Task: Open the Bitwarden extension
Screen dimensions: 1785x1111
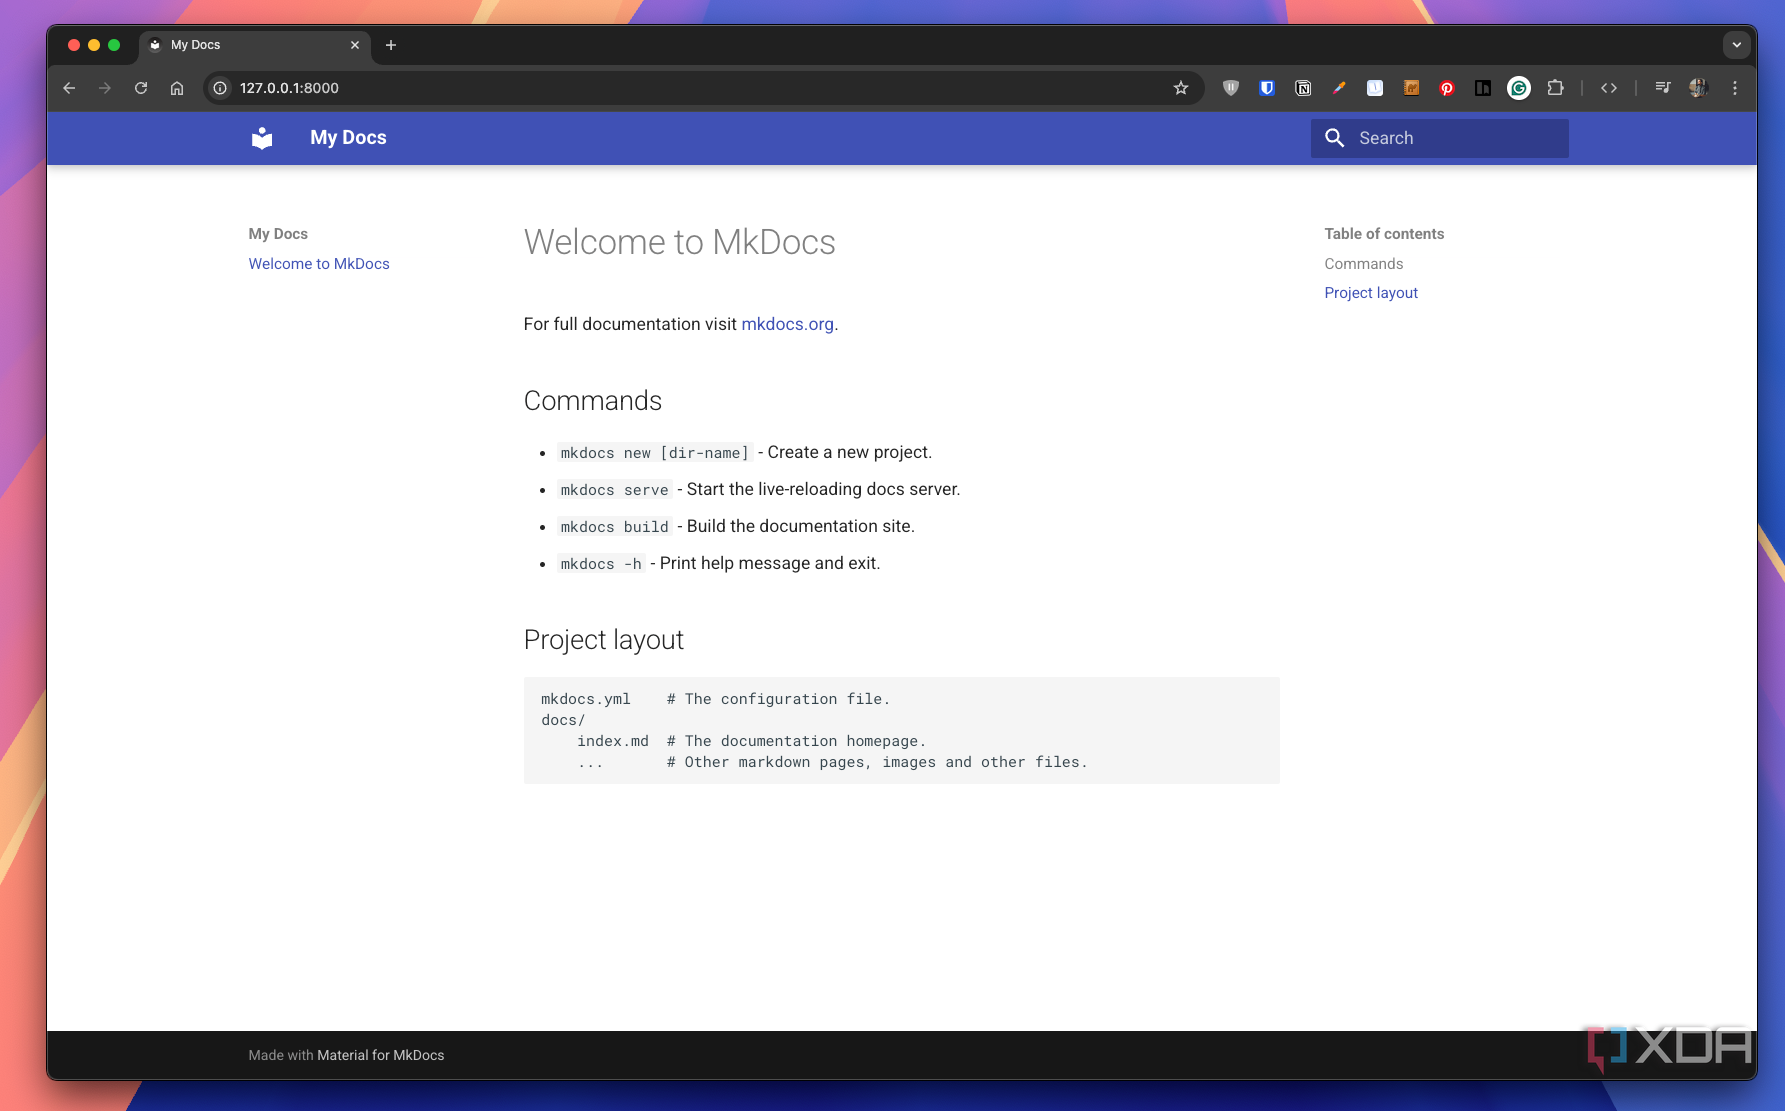Action: pos(1267,88)
